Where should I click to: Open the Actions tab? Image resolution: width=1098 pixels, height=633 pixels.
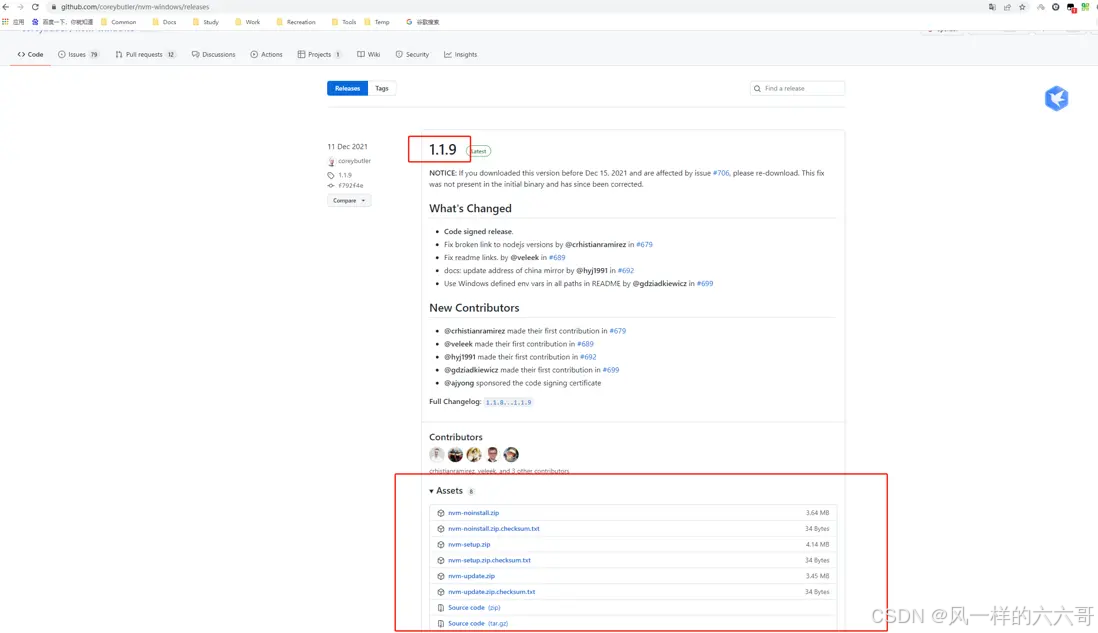point(266,54)
